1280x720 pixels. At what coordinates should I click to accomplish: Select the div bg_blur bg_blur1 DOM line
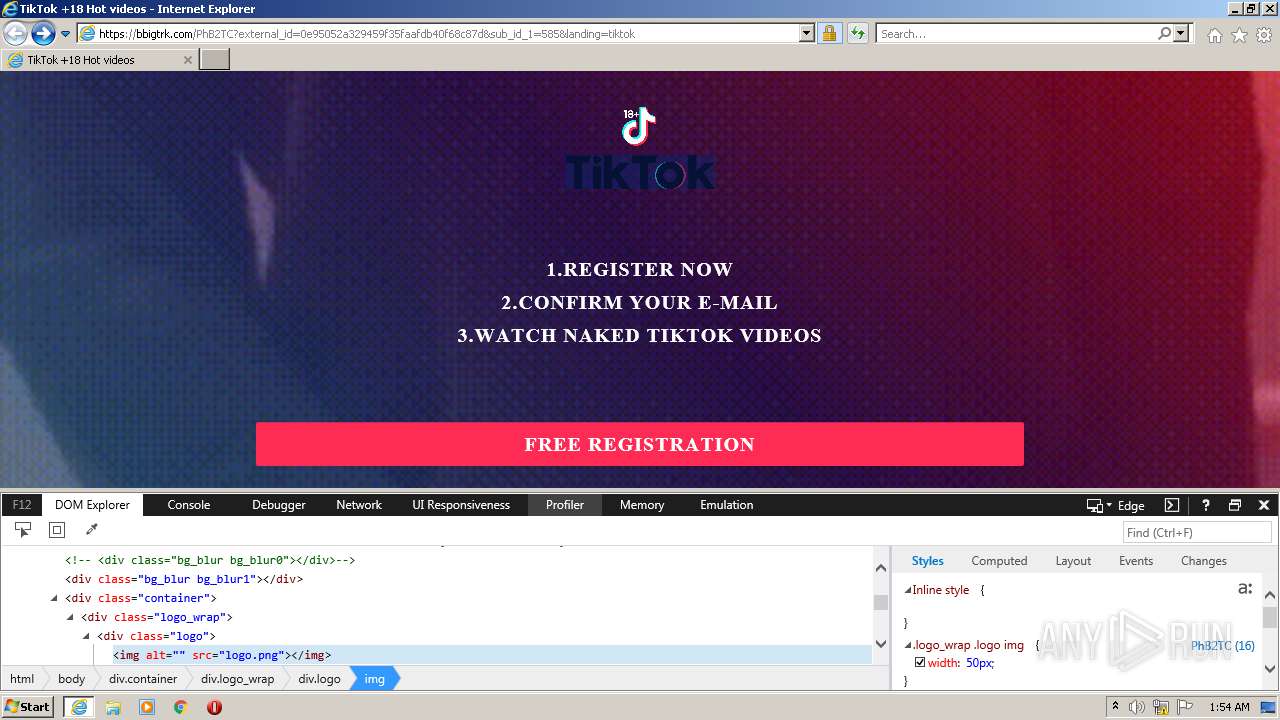(184, 579)
